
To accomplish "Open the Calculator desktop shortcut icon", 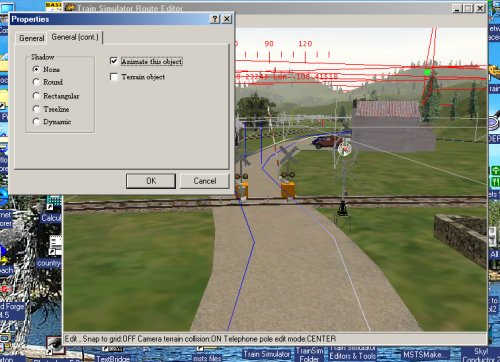I will pyautogui.click(x=53, y=202).
